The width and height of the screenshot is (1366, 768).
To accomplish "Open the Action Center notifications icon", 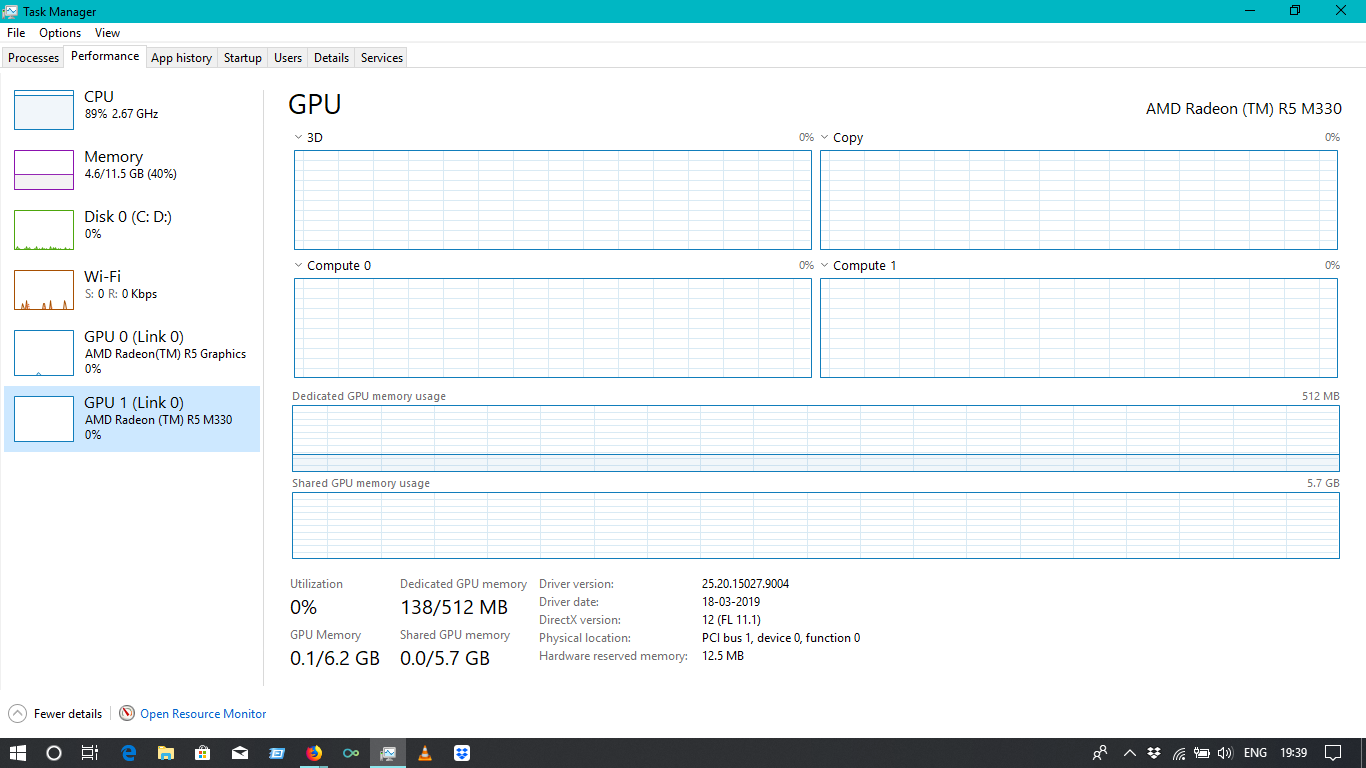I will pyautogui.click(x=1333, y=753).
